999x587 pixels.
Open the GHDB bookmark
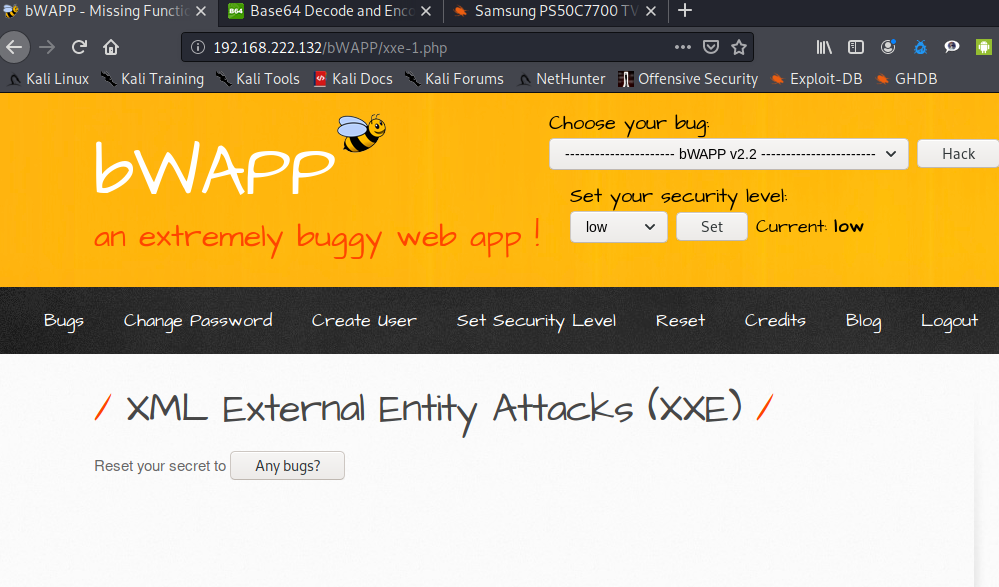tap(906, 79)
